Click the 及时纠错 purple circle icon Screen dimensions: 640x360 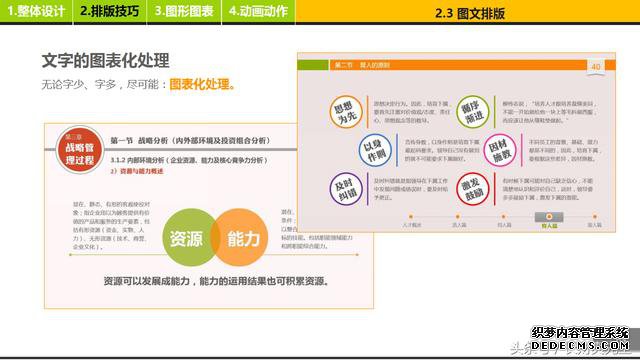[x=346, y=189]
